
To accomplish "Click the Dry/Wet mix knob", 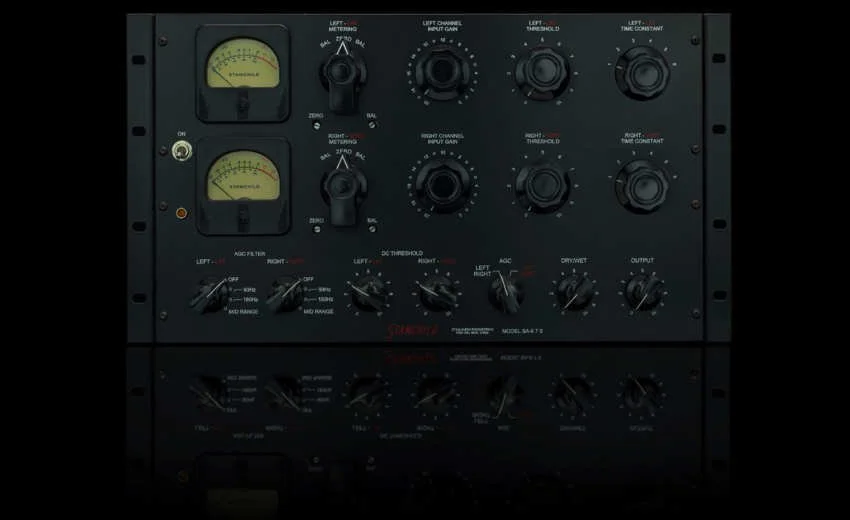I will coord(574,292).
